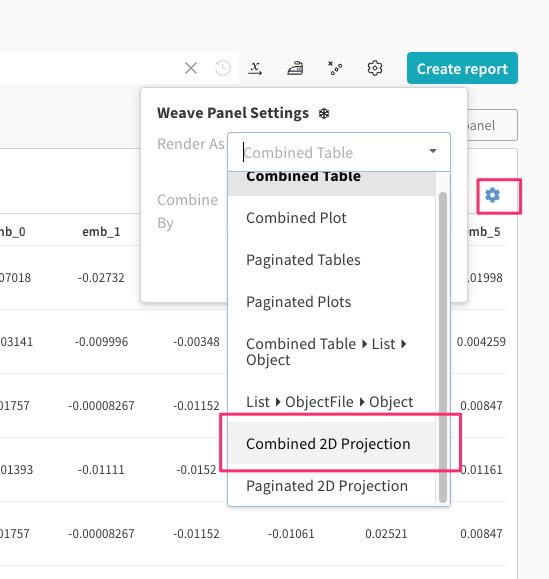Click the snowflake icon beside Weave Panel Settings
549x579 pixels.
(x=324, y=113)
